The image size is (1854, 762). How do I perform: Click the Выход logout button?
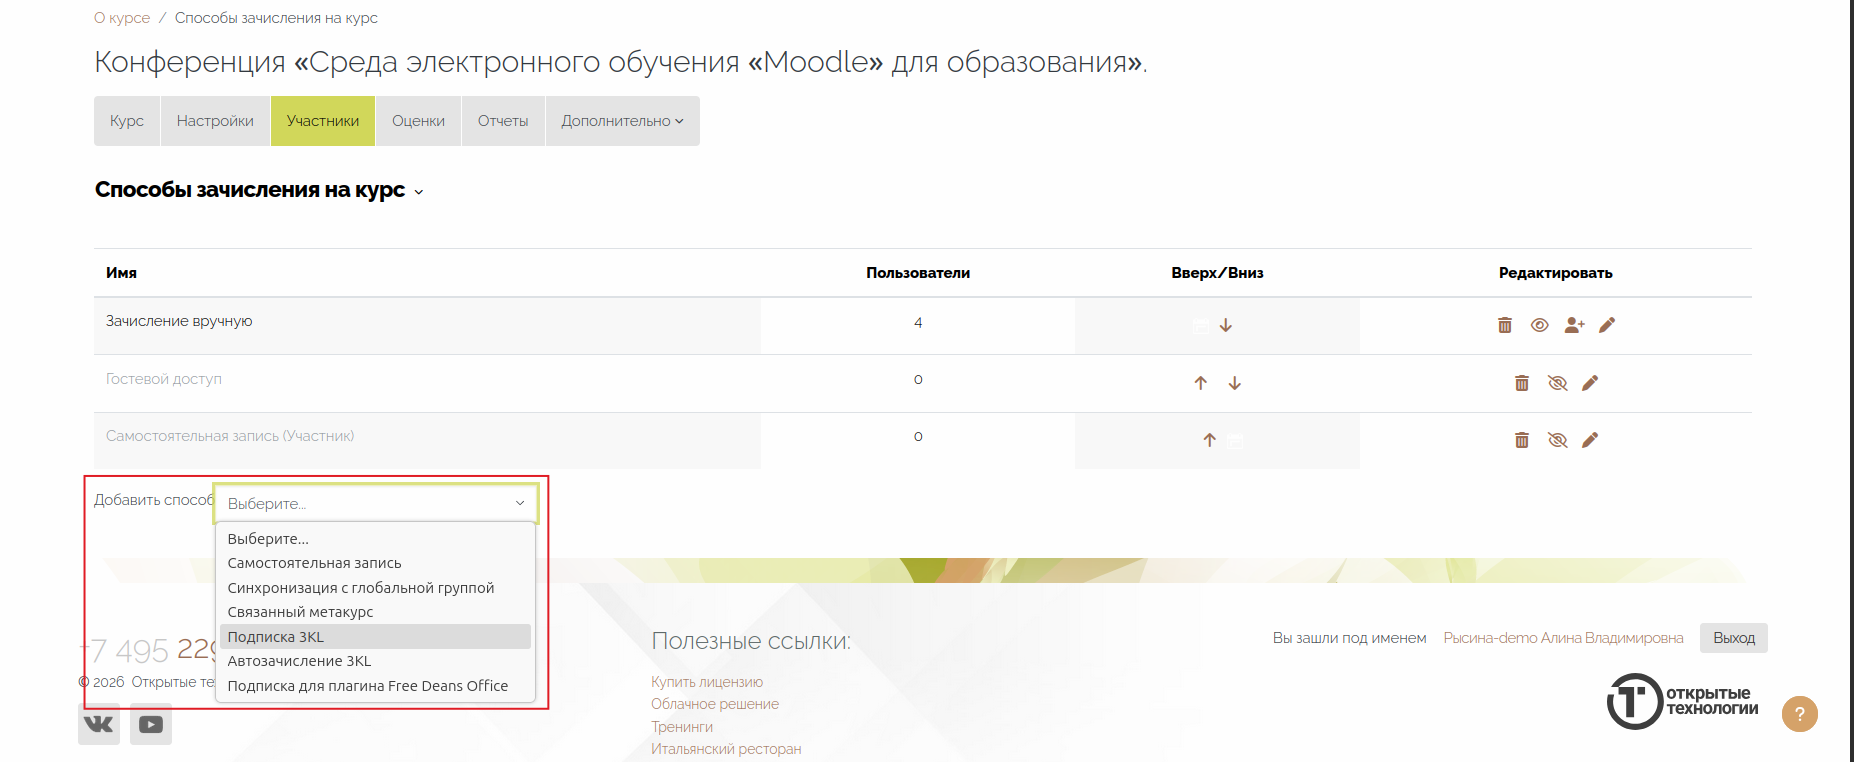point(1733,638)
